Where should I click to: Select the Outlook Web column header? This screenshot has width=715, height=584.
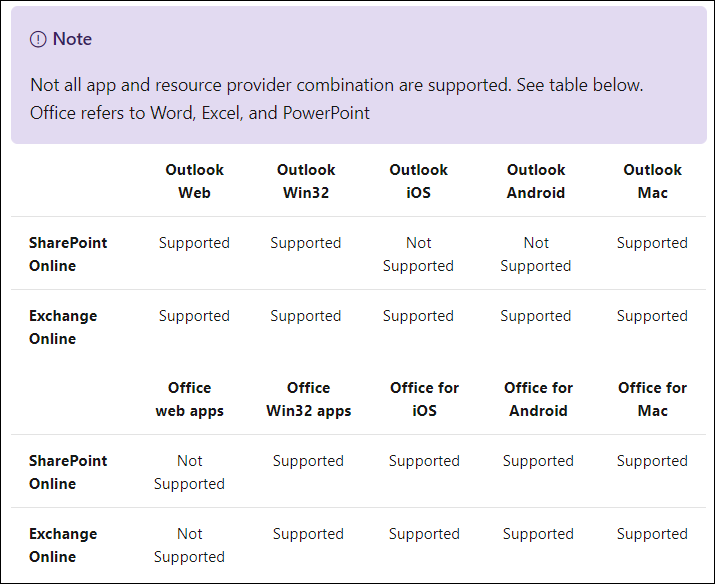(194, 181)
